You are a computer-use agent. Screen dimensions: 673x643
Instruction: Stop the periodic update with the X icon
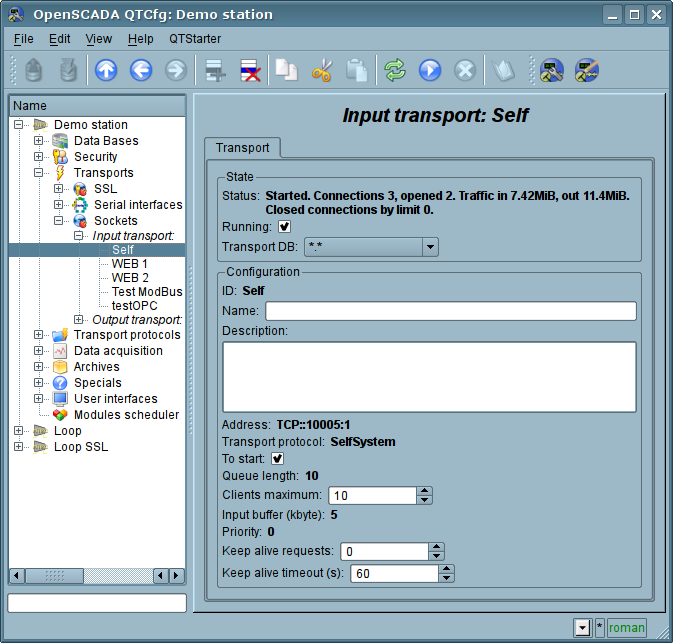[x=465, y=70]
